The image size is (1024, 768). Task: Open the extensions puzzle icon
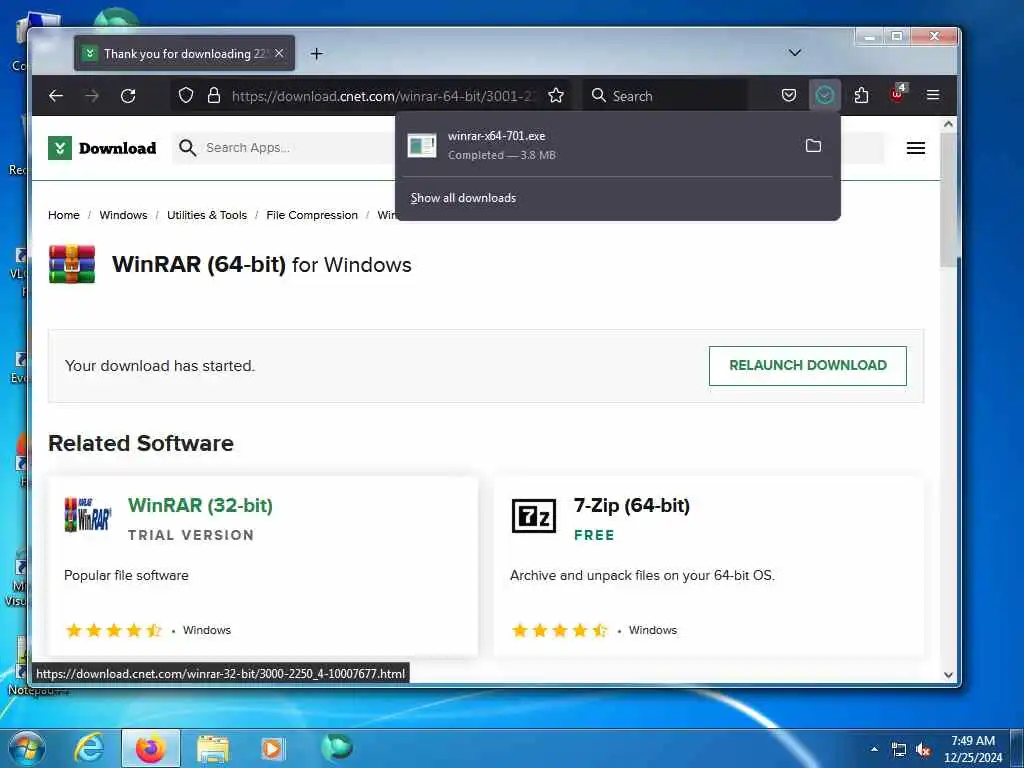point(861,96)
